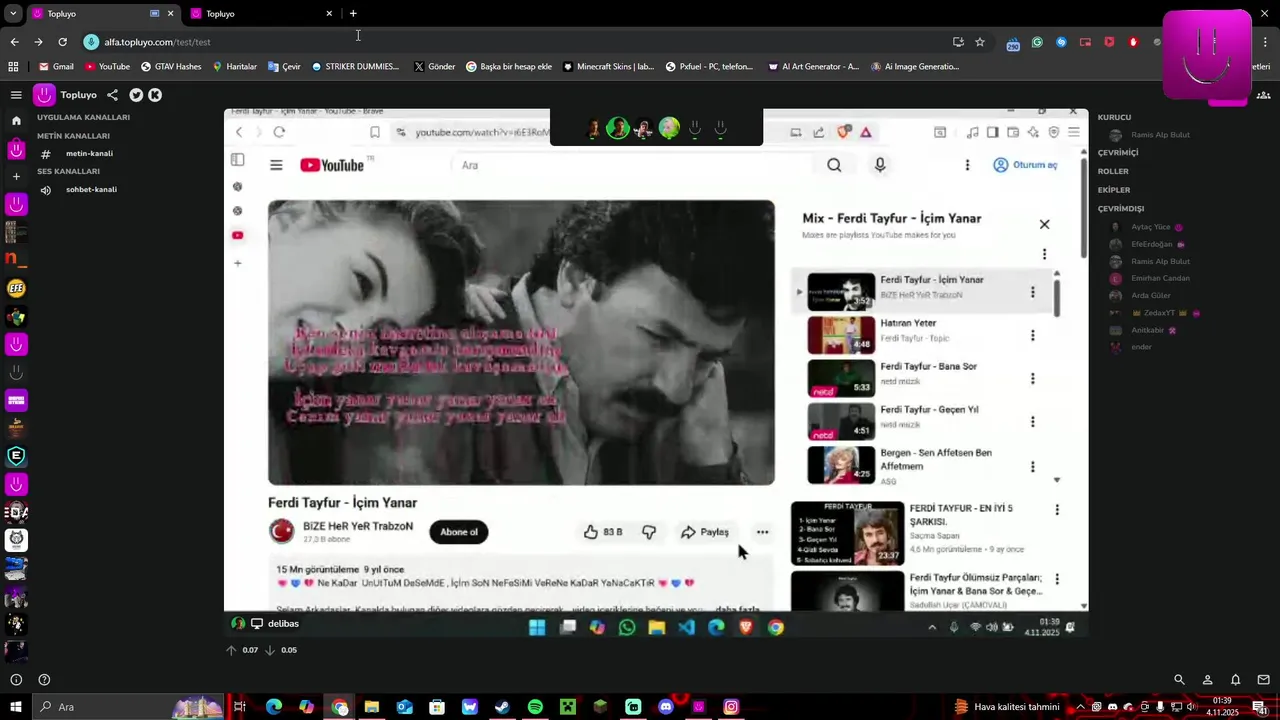Click the Abone ol subscribe button
1280x720 pixels.
pyautogui.click(x=459, y=532)
